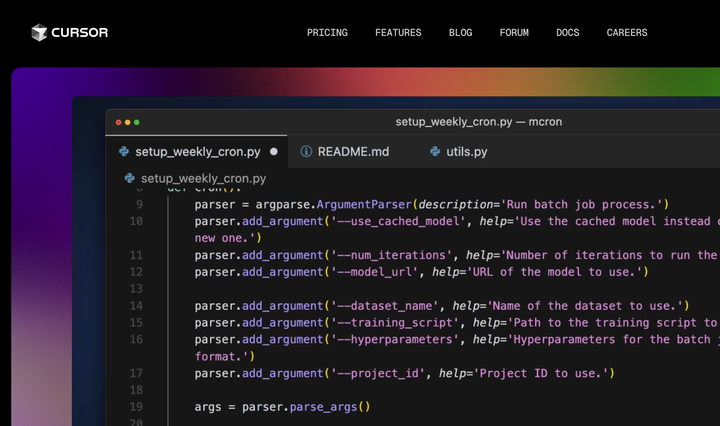This screenshot has height=426, width=720.
Task: Navigate to the Careers page
Action: 627,33
